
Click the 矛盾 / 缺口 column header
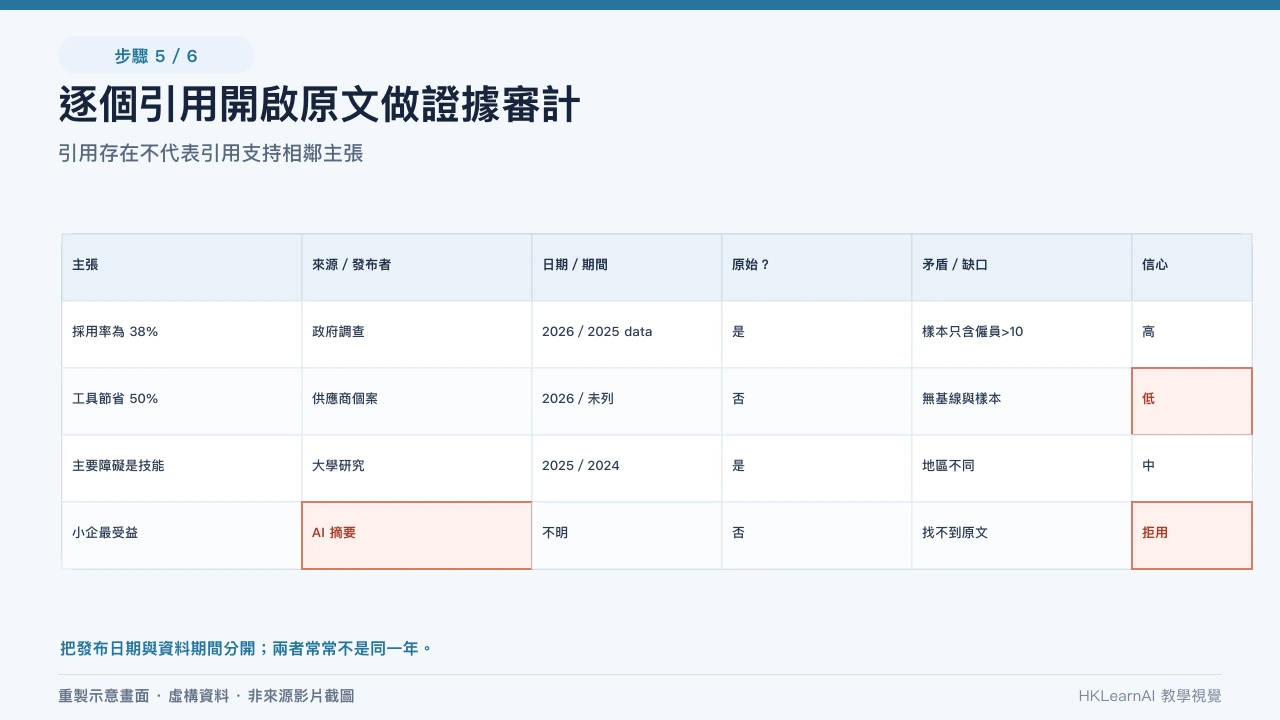point(1022,265)
